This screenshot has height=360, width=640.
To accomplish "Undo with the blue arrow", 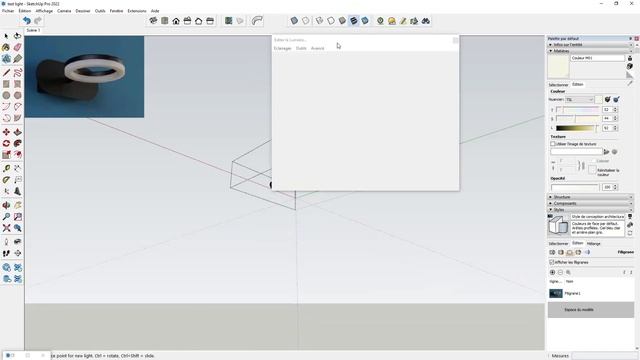I will [x=27, y=20].
